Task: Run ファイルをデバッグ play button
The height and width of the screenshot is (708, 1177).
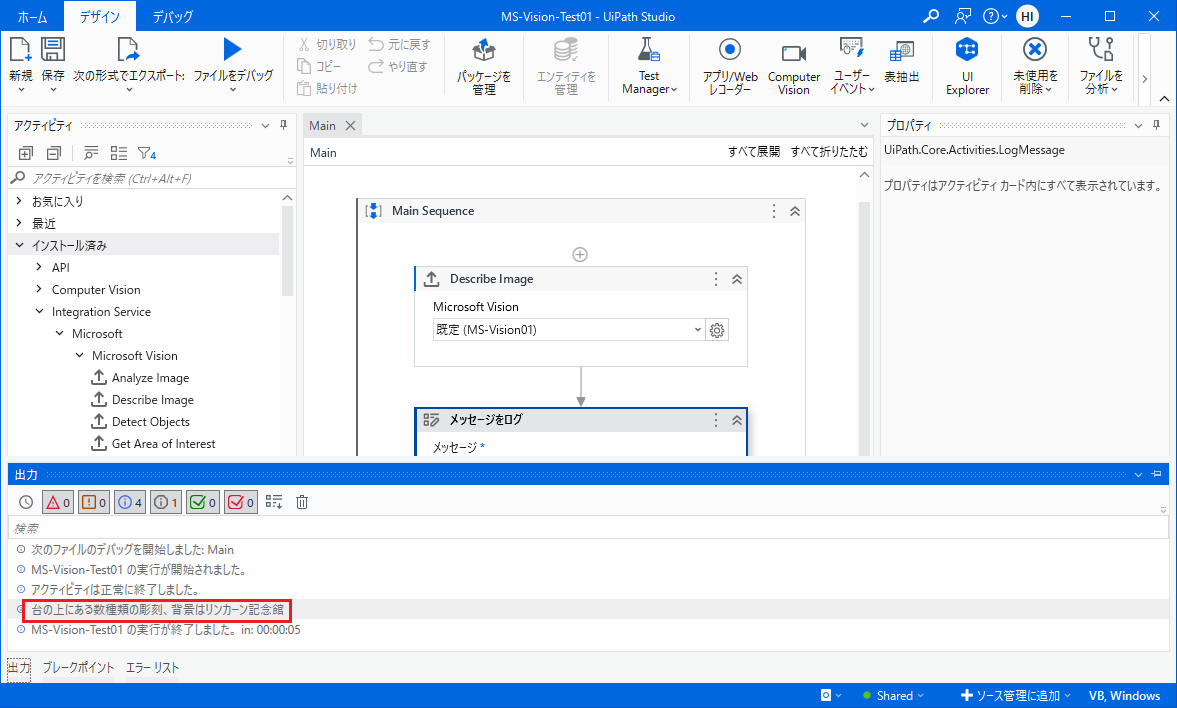Action: 233,50
